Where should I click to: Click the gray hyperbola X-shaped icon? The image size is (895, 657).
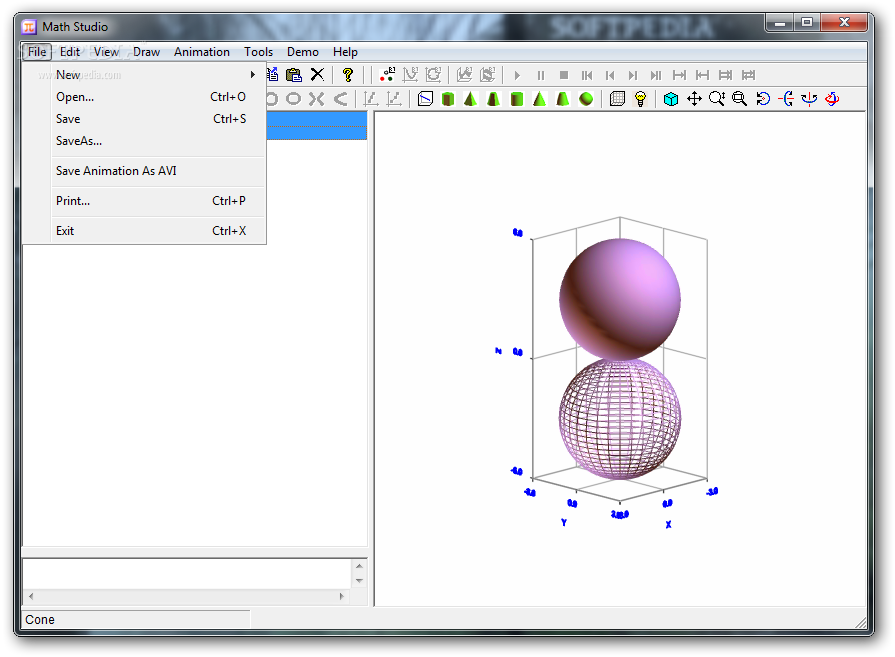point(317,99)
